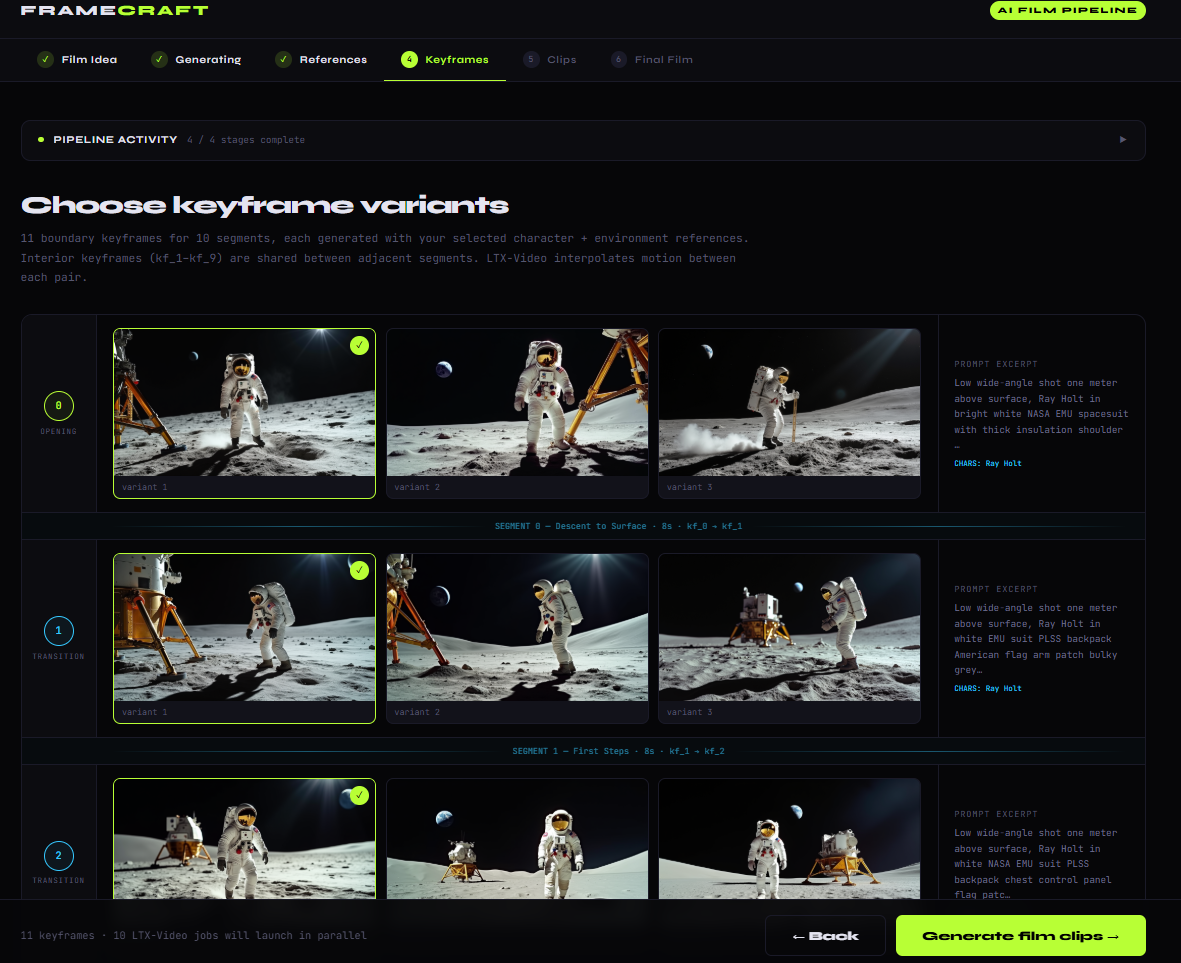The image size is (1181, 963).
Task: Click Segment 1 First Steps label
Action: pos(618,751)
